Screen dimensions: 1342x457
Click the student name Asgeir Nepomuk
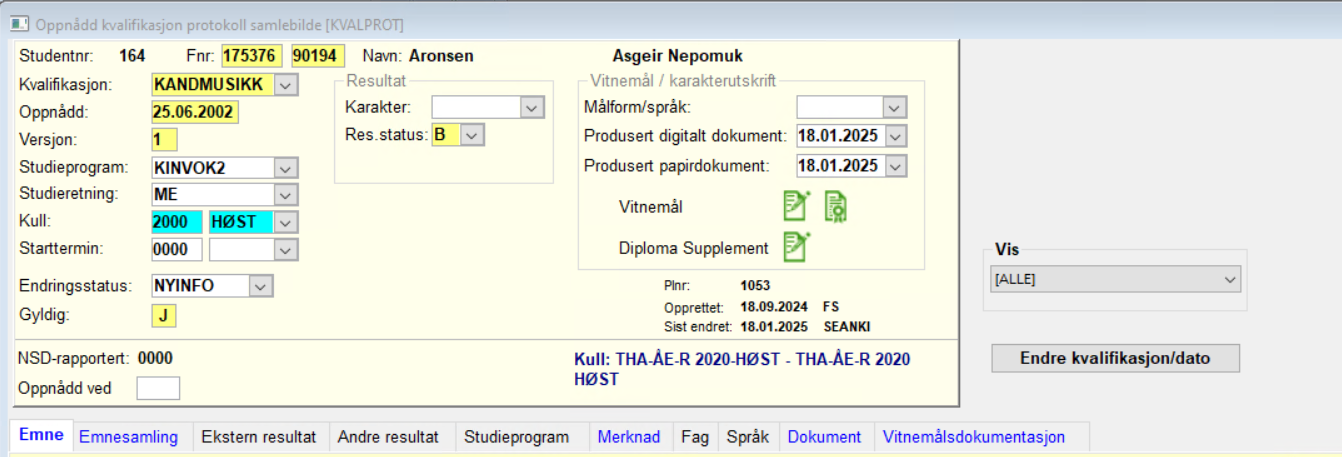pos(677,56)
